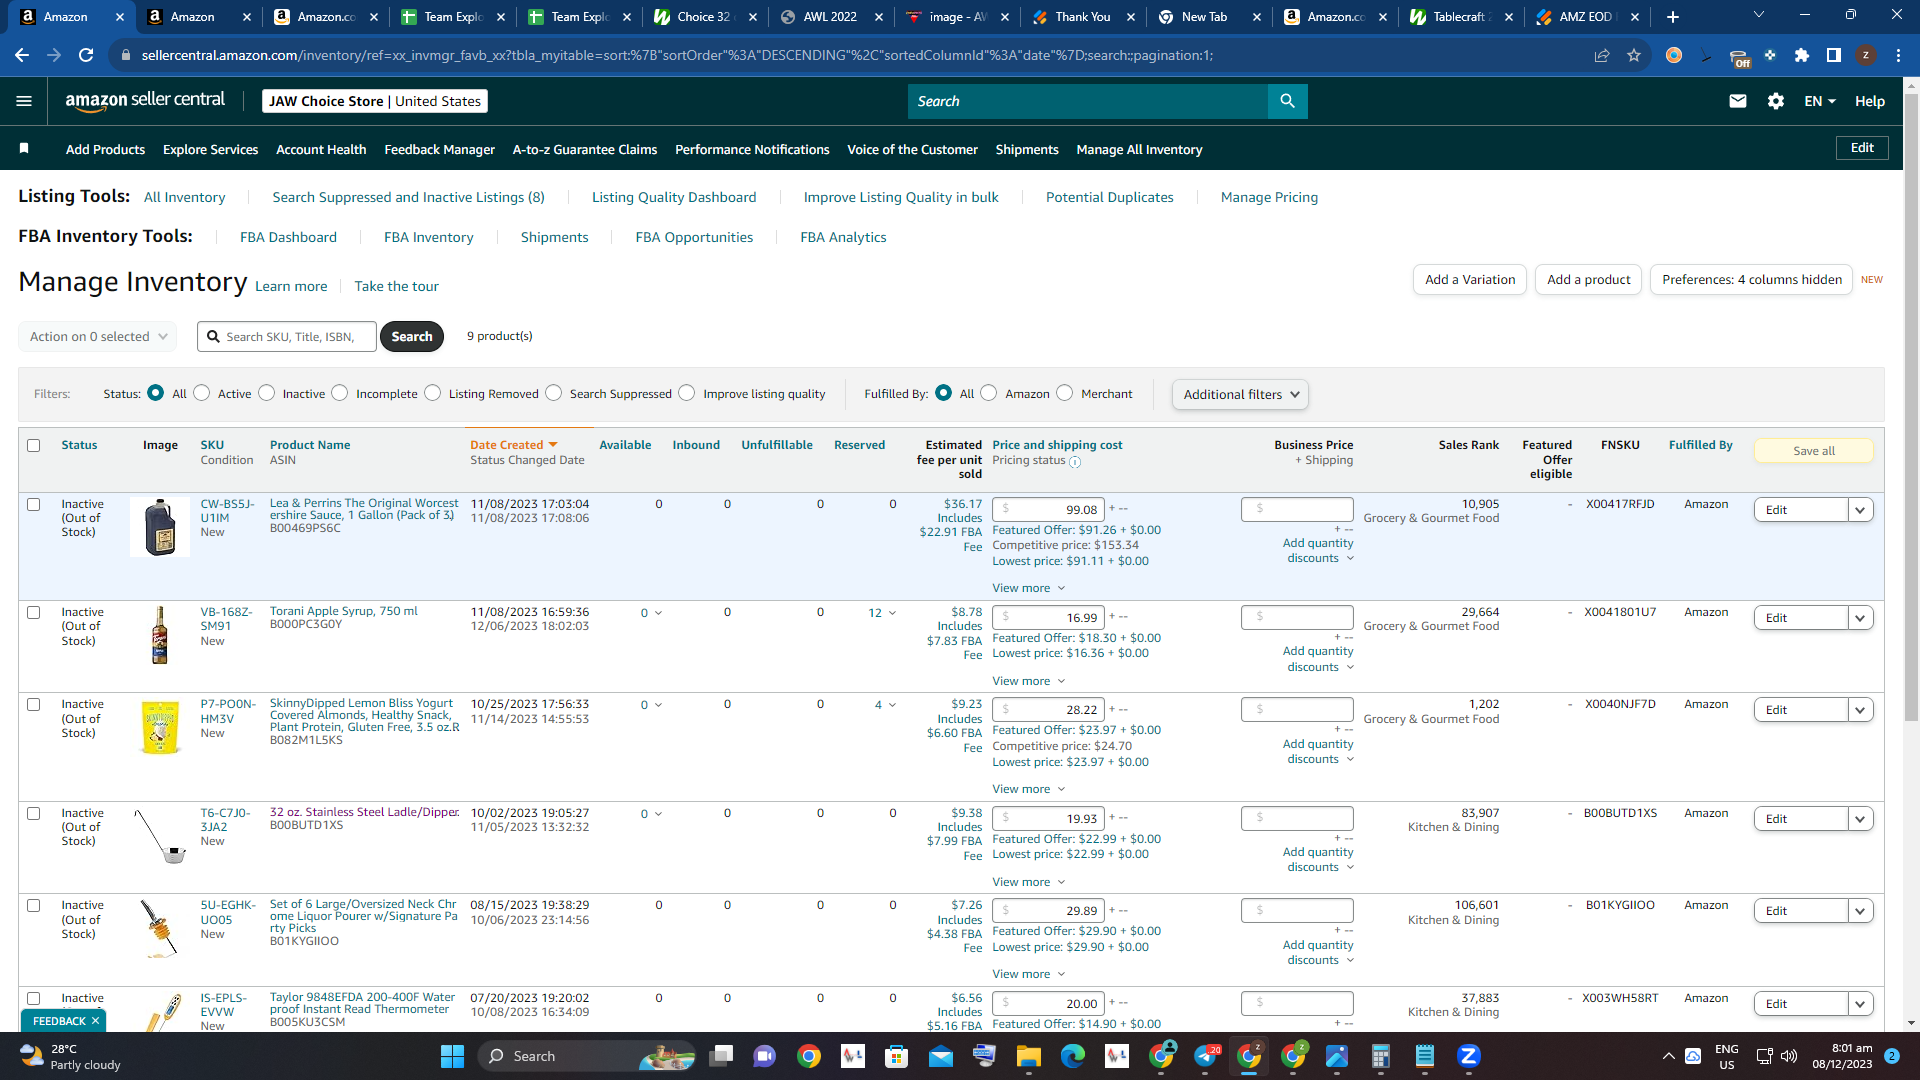The height and width of the screenshot is (1080, 1920).
Task: Open Mail app from taskbar
Action: (941, 1056)
